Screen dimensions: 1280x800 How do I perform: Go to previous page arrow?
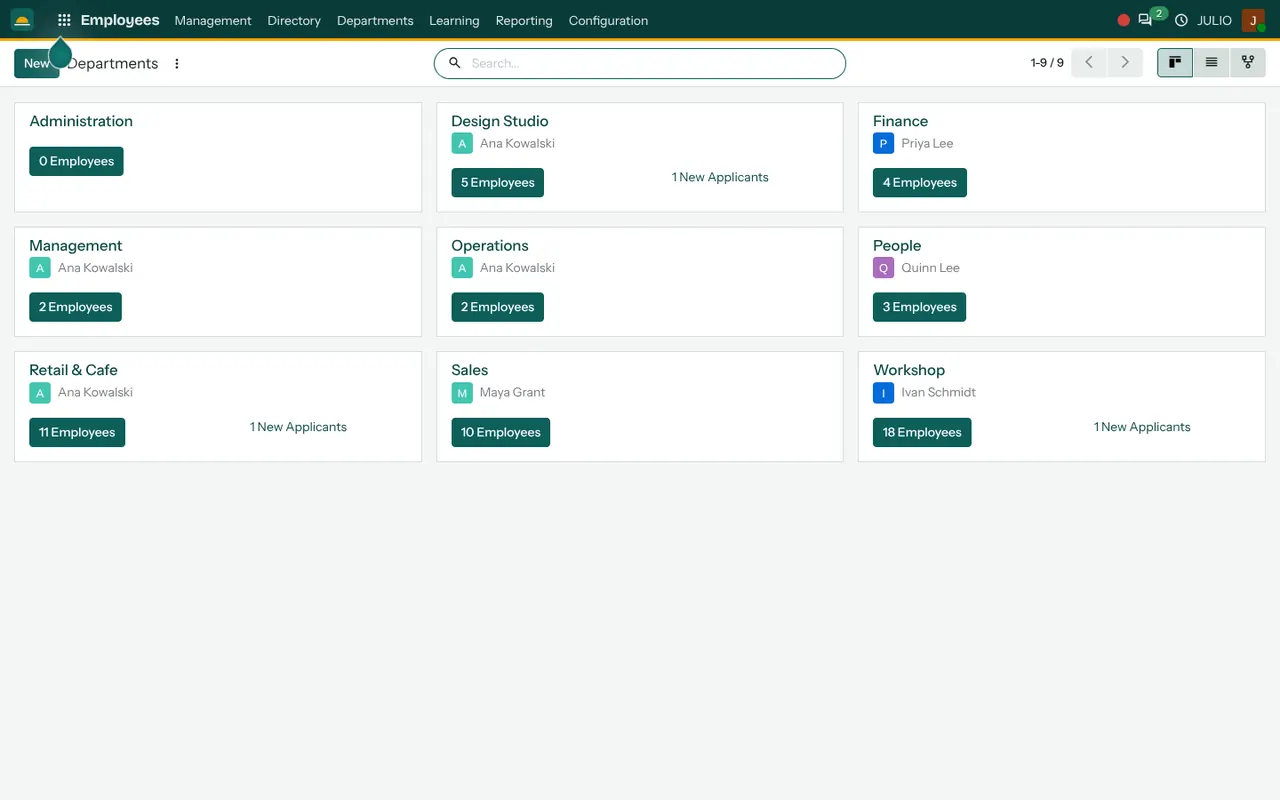click(x=1089, y=62)
